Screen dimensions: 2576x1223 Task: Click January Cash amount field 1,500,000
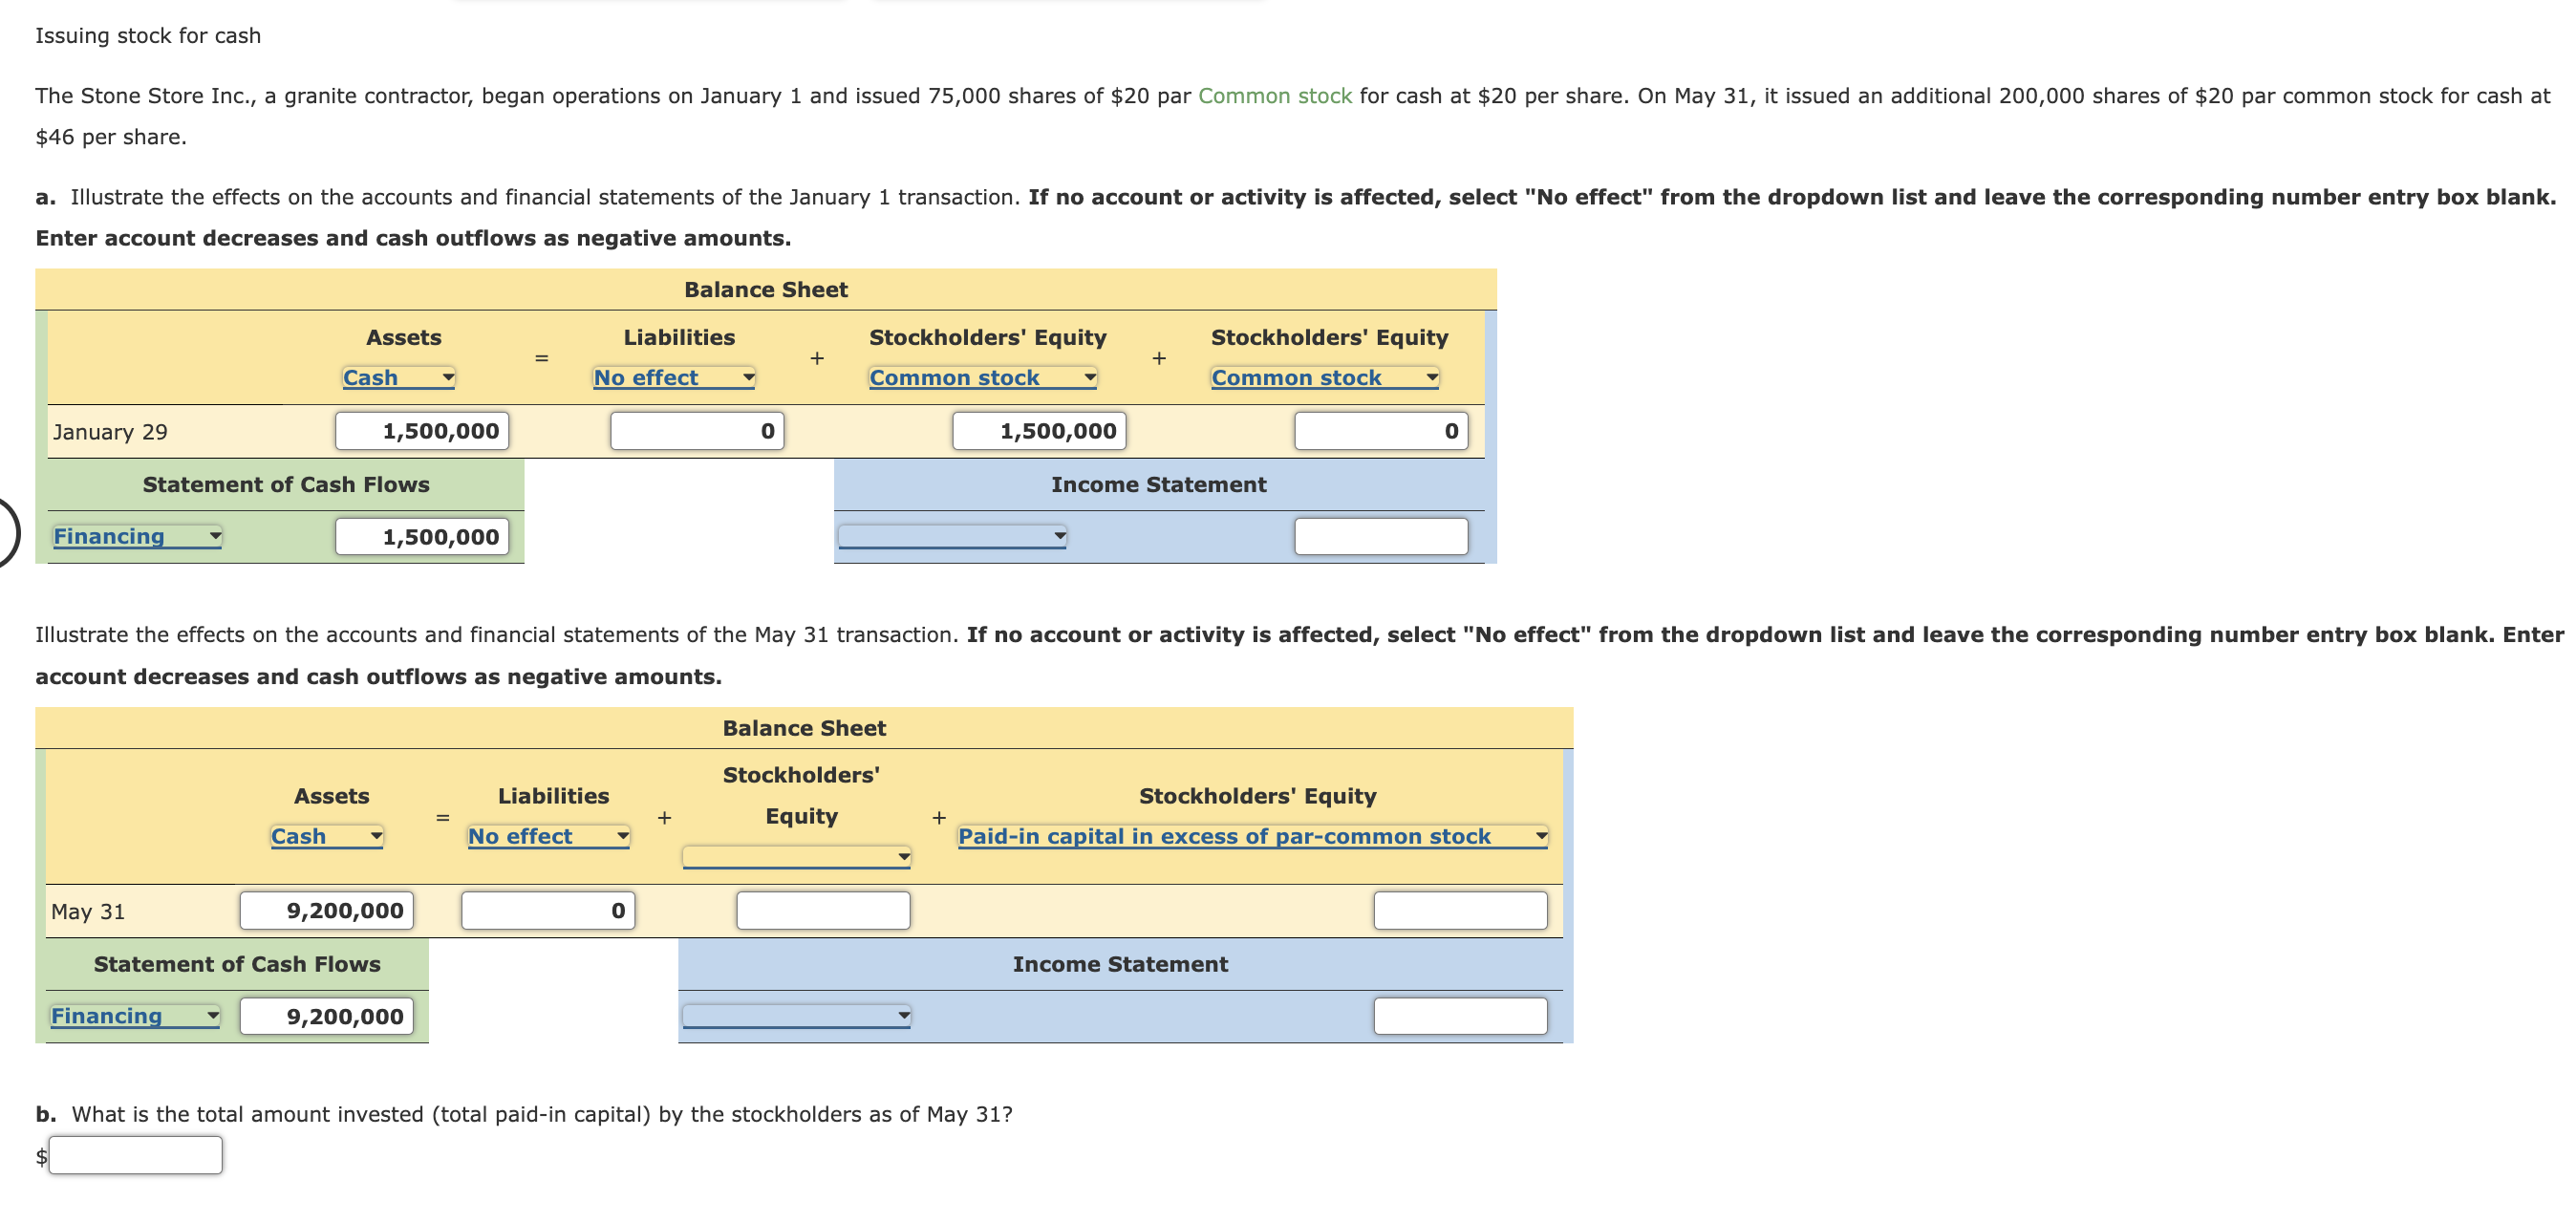pos(422,431)
